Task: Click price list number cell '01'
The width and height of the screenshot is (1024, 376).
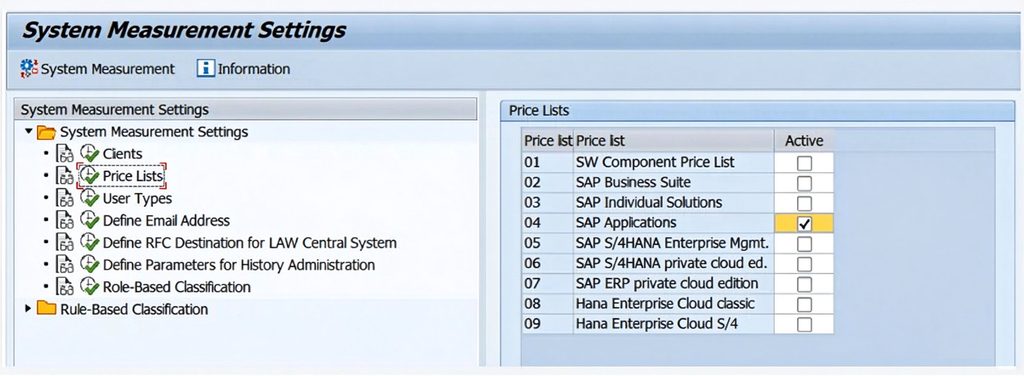Action: click(x=547, y=163)
